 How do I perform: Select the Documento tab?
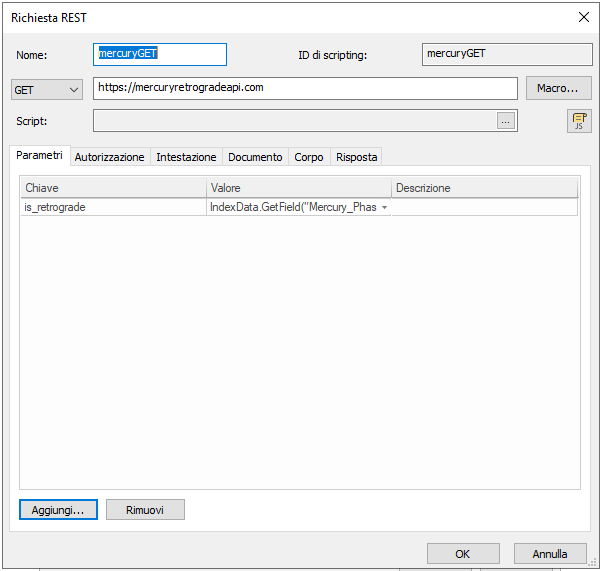[255, 157]
